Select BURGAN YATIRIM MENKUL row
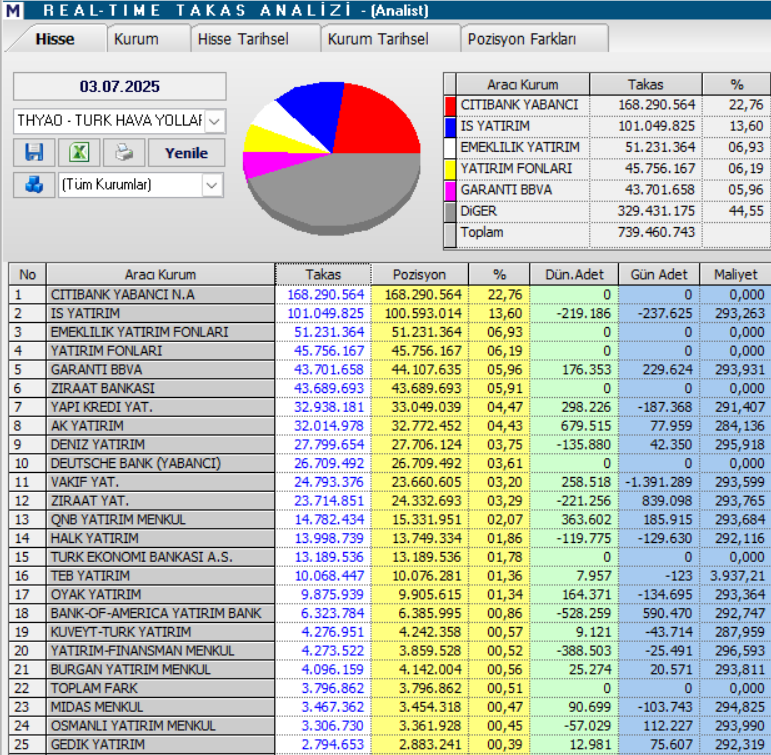 (x=390, y=669)
